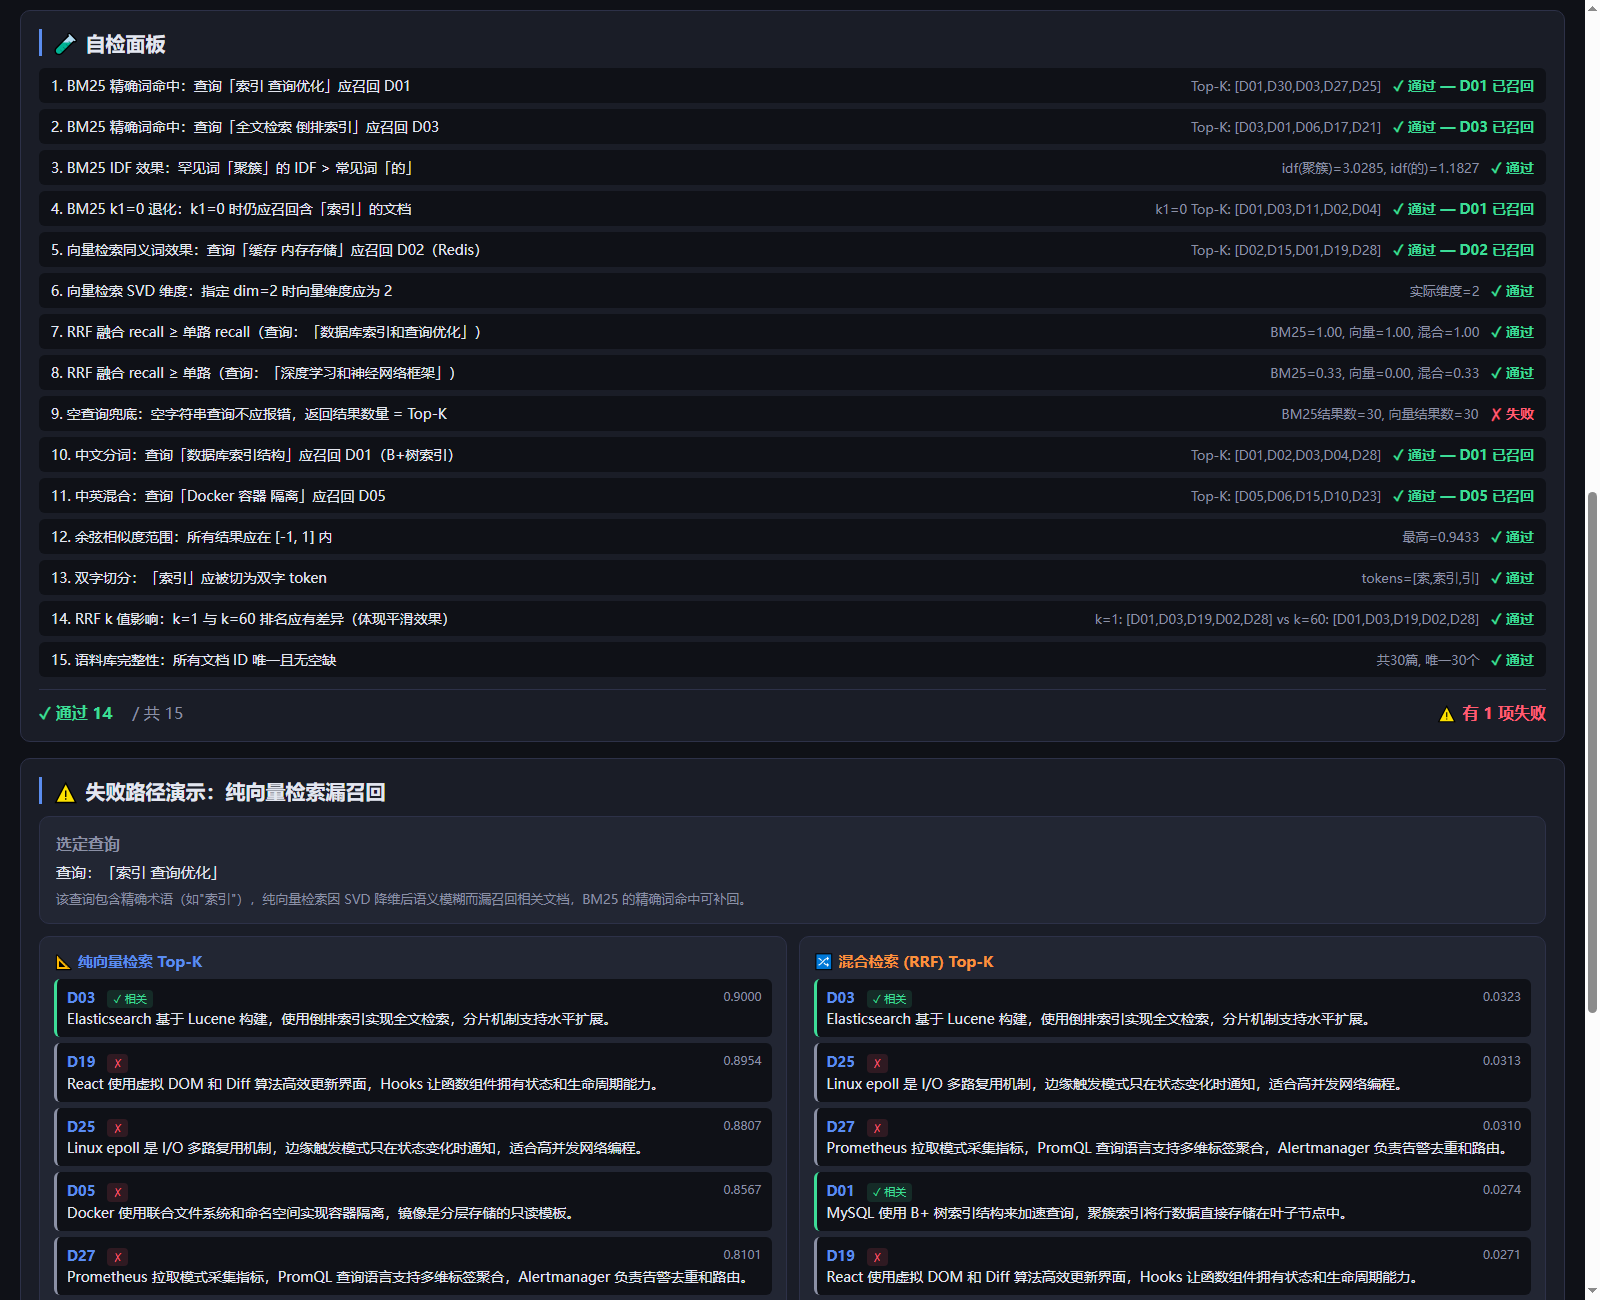This screenshot has height=1300, width=1600.
Task: Click the 0.9000 score on the D03 card
Action: point(742,997)
